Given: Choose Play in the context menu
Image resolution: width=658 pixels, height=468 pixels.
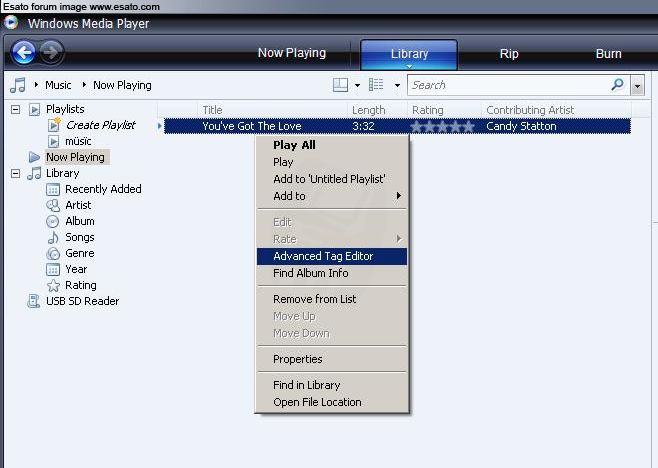Looking at the screenshot, I should click(332, 162).
